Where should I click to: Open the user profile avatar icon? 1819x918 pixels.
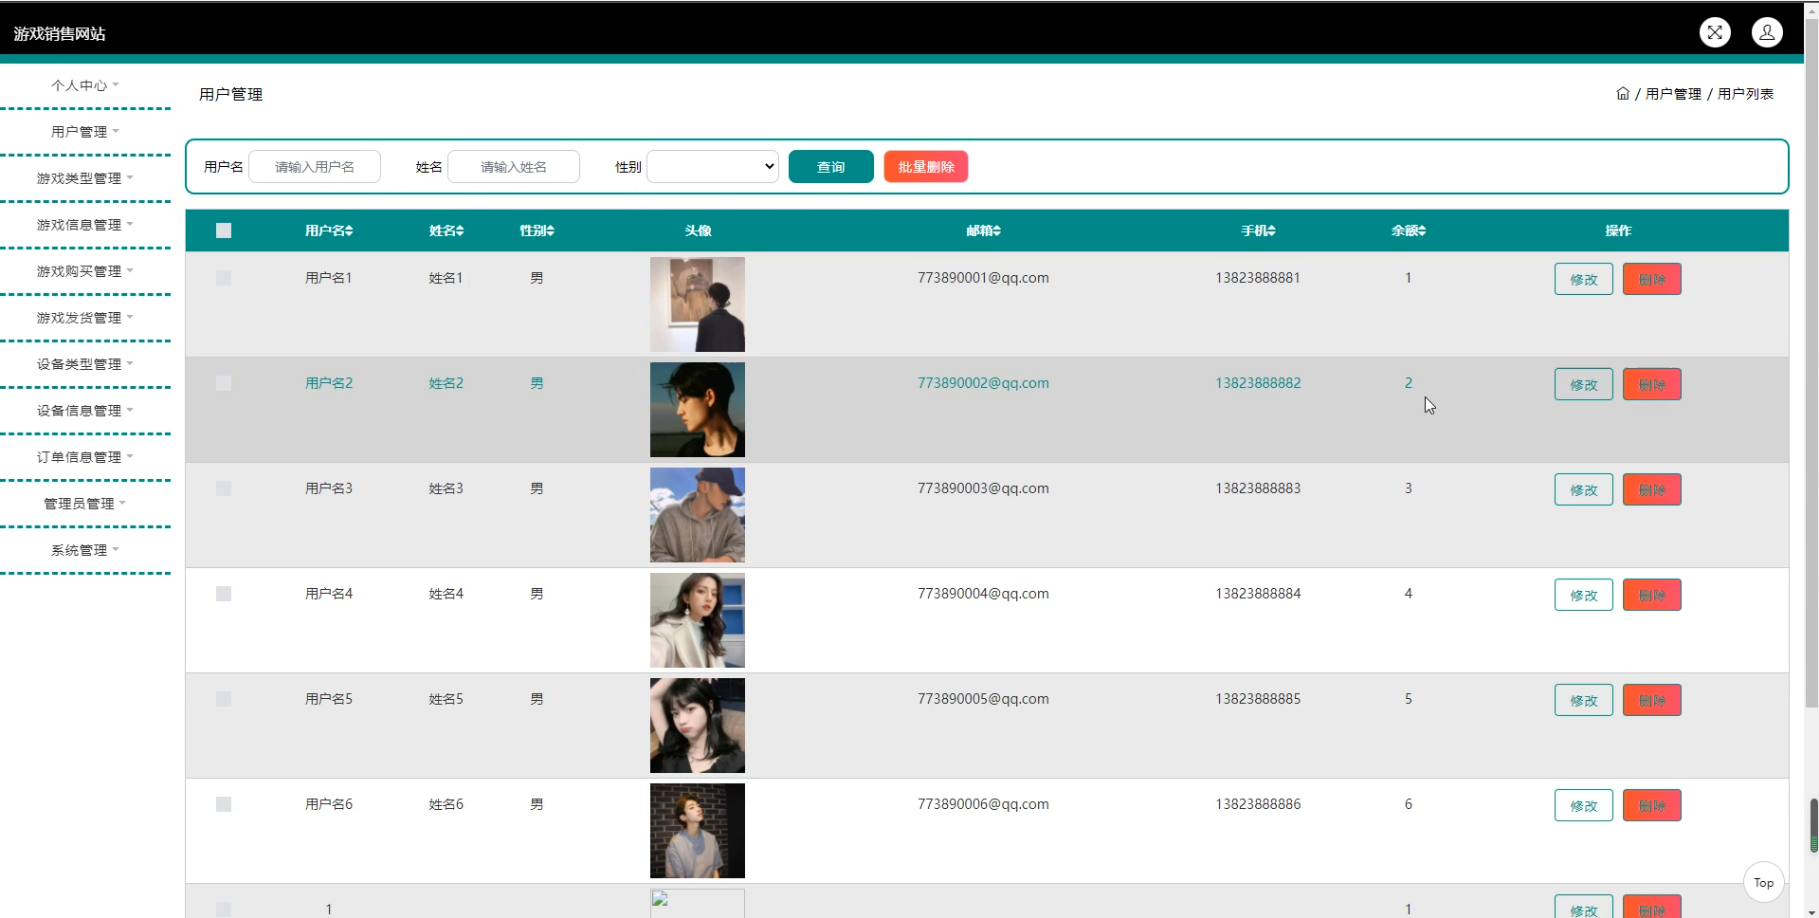(1767, 33)
